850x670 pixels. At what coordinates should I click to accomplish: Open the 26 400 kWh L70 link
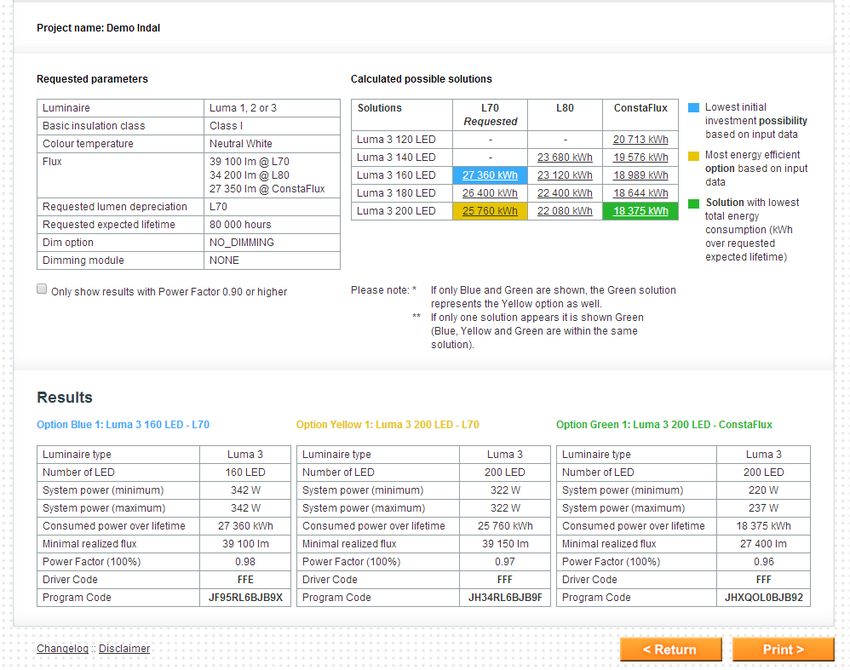click(x=490, y=193)
